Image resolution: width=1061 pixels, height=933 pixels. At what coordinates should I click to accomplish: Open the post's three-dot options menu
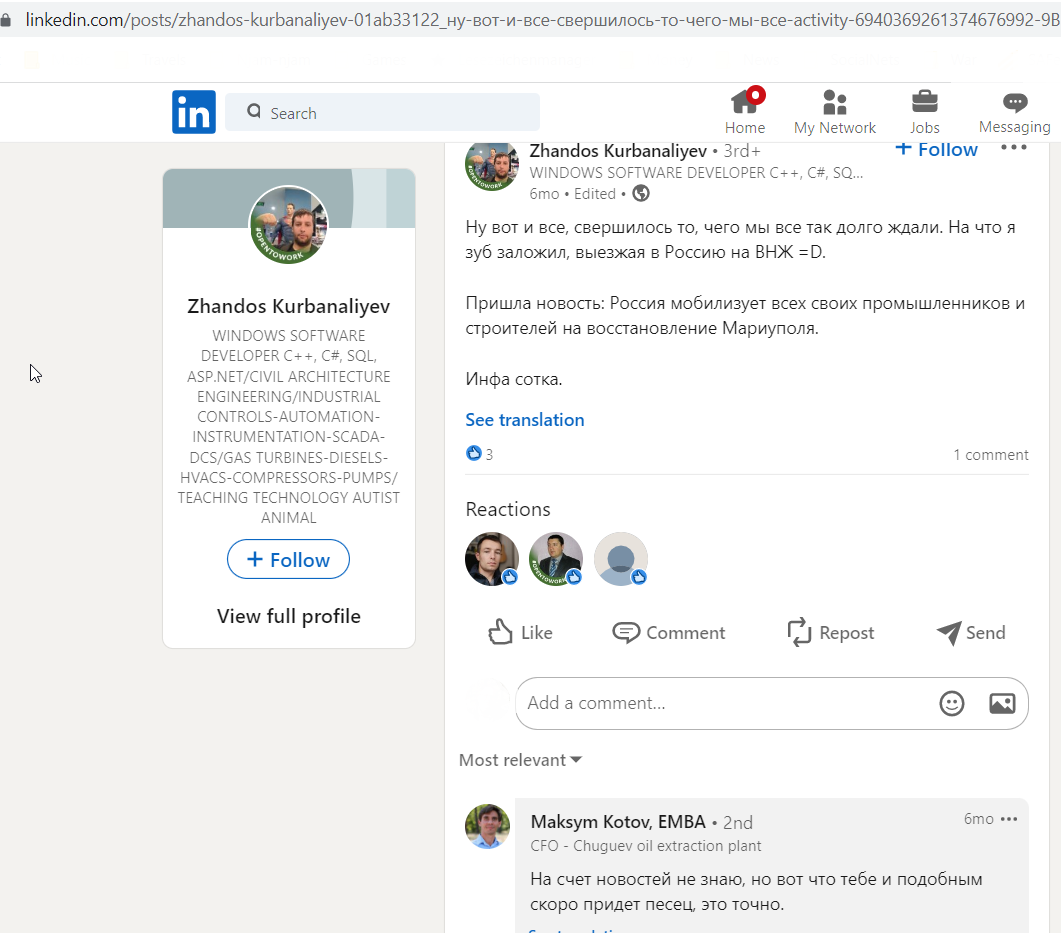click(1013, 147)
